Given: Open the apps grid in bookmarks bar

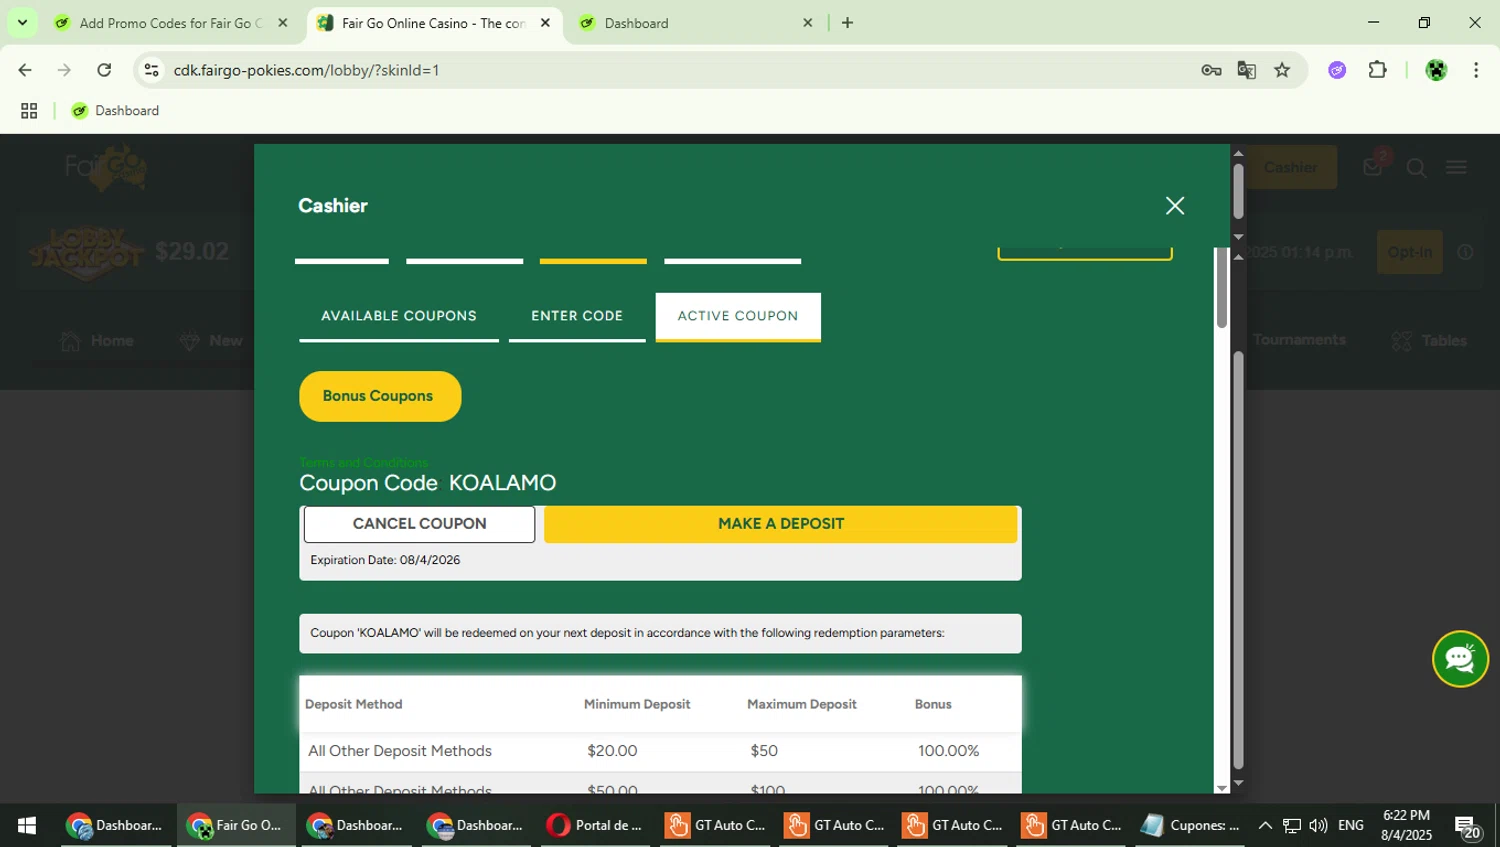Looking at the screenshot, I should [29, 111].
